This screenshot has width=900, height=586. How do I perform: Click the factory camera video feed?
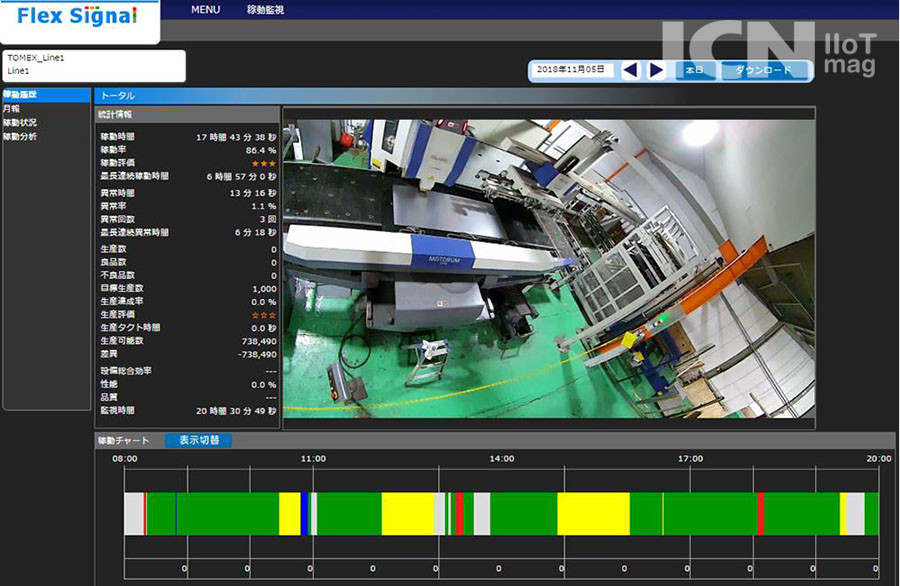pos(548,268)
